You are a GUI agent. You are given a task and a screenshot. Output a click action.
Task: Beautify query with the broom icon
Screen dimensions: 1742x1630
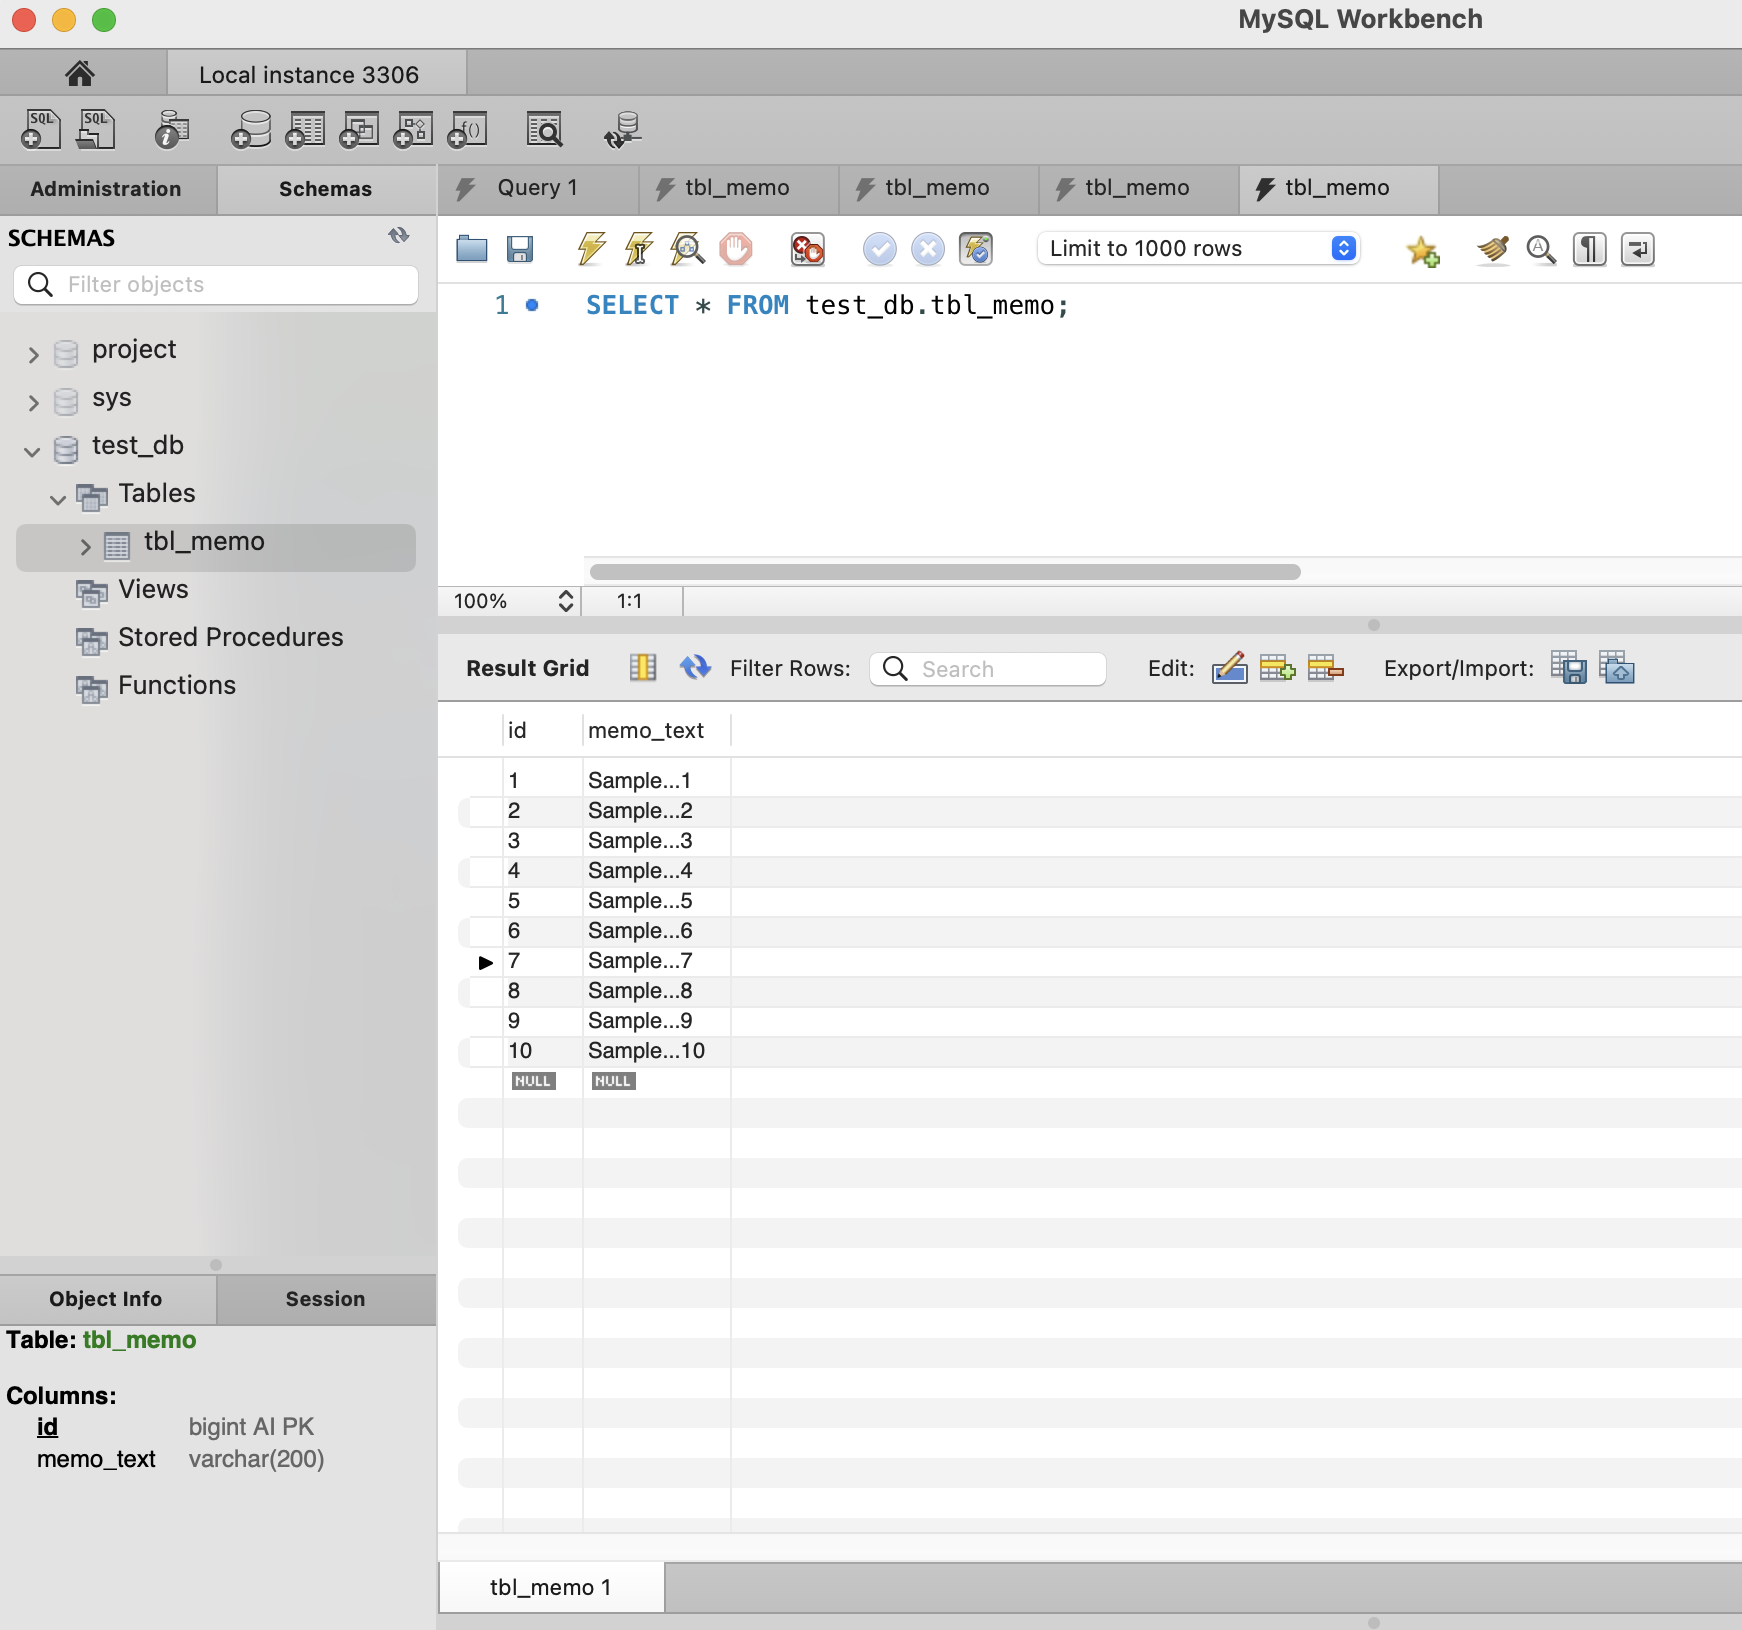coord(1493,249)
